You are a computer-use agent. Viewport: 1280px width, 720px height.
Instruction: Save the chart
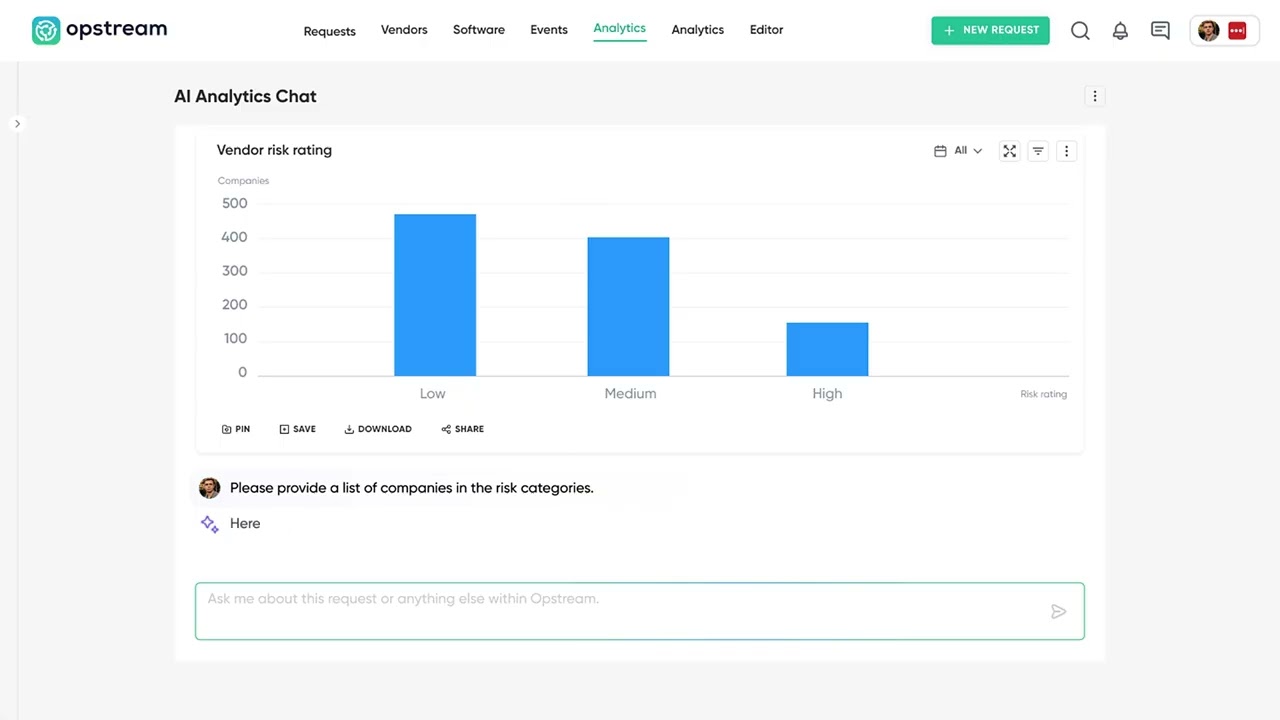297,429
